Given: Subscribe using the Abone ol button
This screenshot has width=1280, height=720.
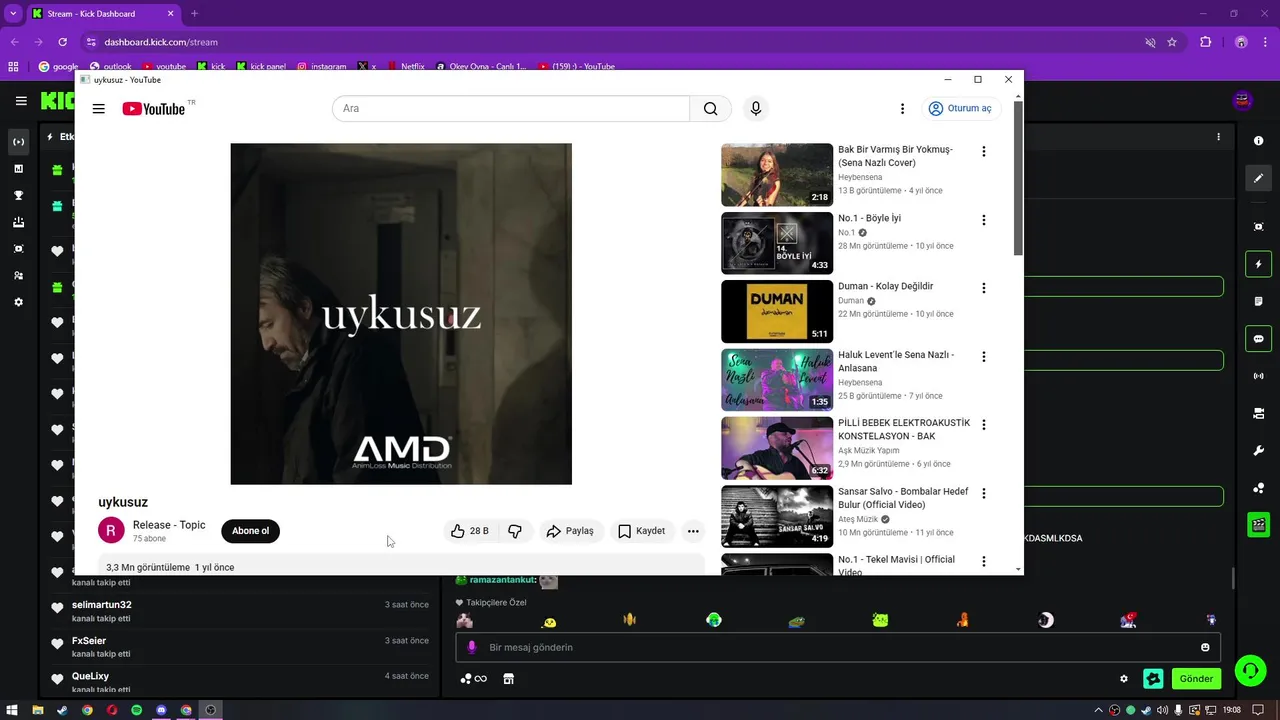Looking at the screenshot, I should tap(250, 531).
